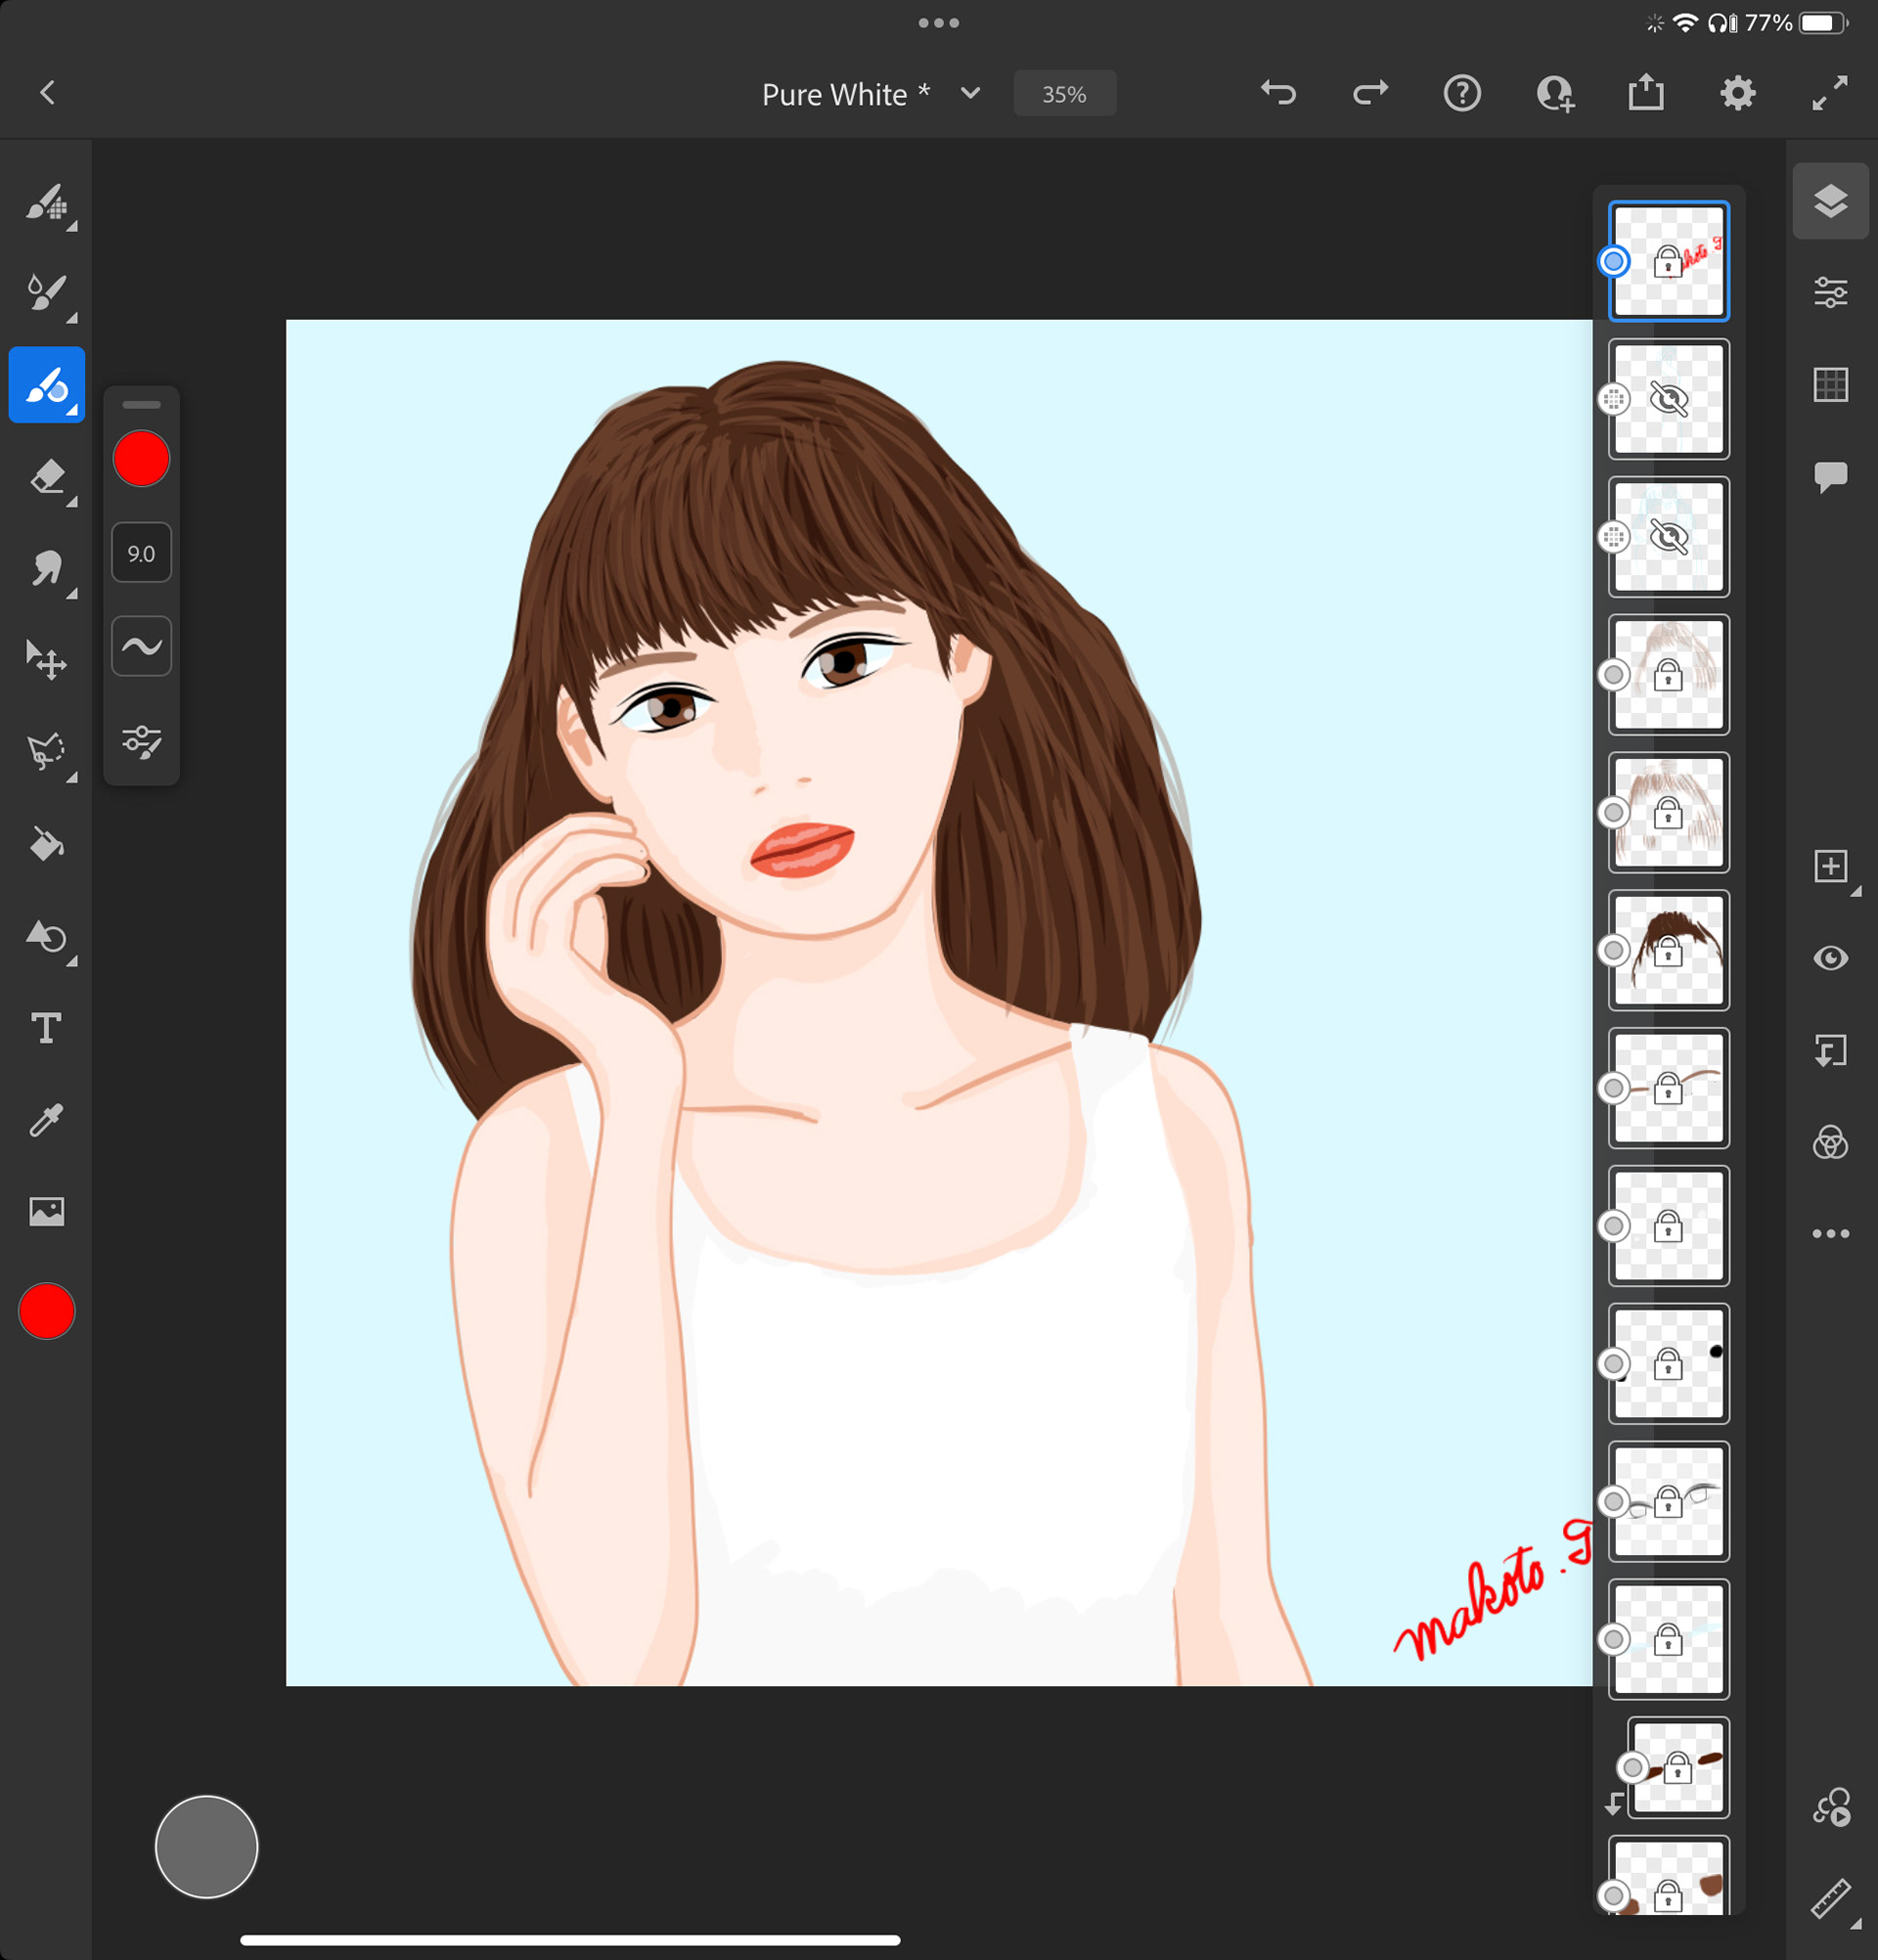This screenshot has height=1960, width=1878.
Task: Expand the Pure White document title menu
Action: tap(969, 93)
